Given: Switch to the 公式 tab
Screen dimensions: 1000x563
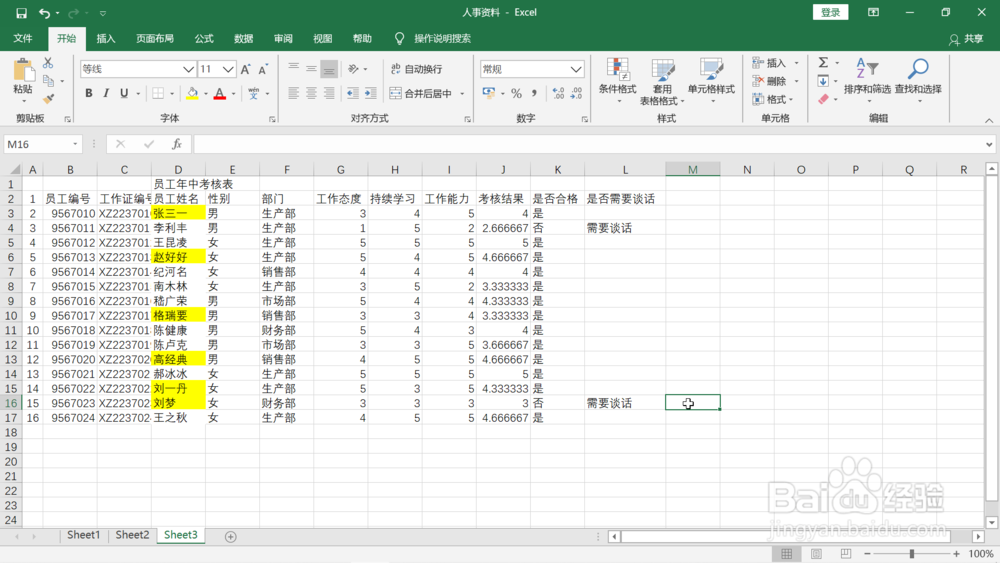Looking at the screenshot, I should point(204,38).
